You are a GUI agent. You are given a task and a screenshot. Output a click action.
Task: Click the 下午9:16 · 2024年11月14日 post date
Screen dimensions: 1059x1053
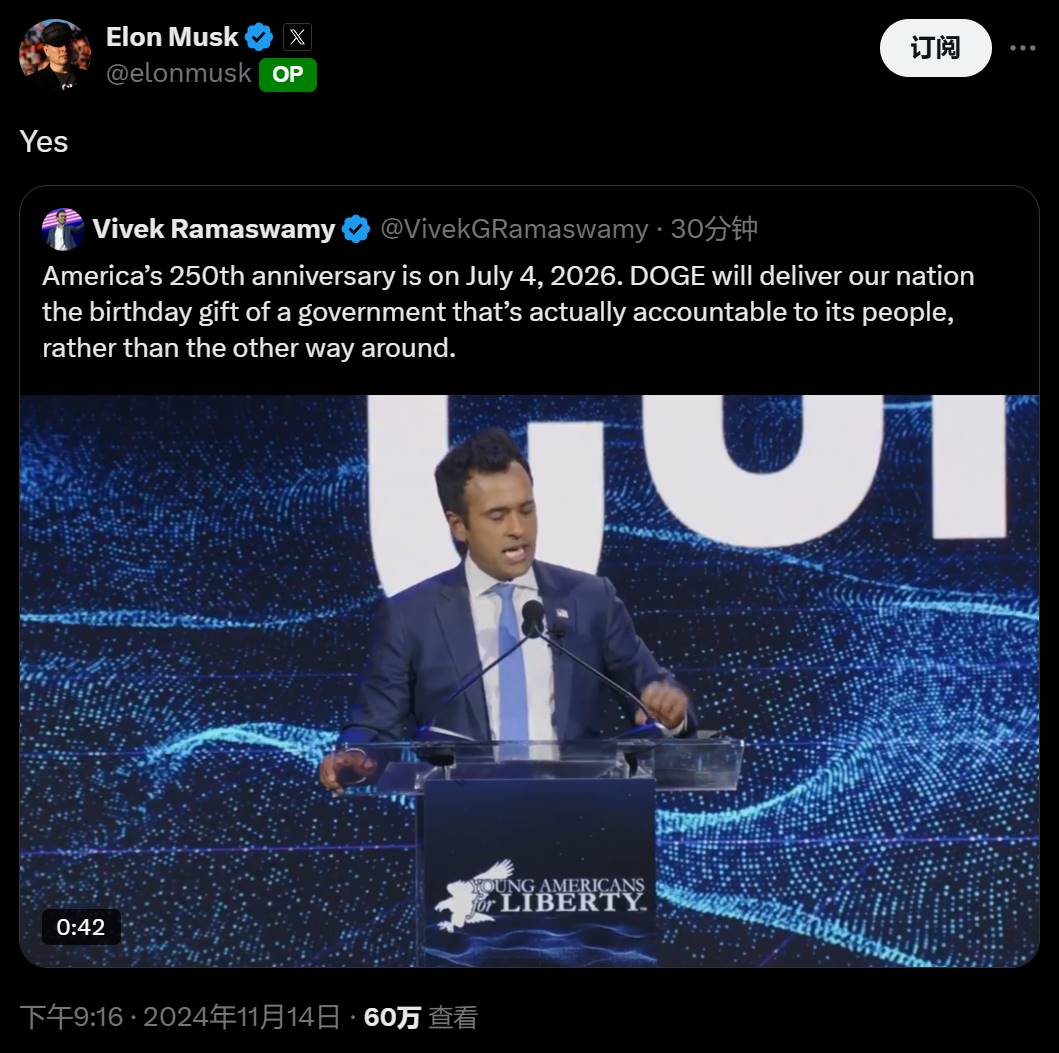(x=180, y=1018)
